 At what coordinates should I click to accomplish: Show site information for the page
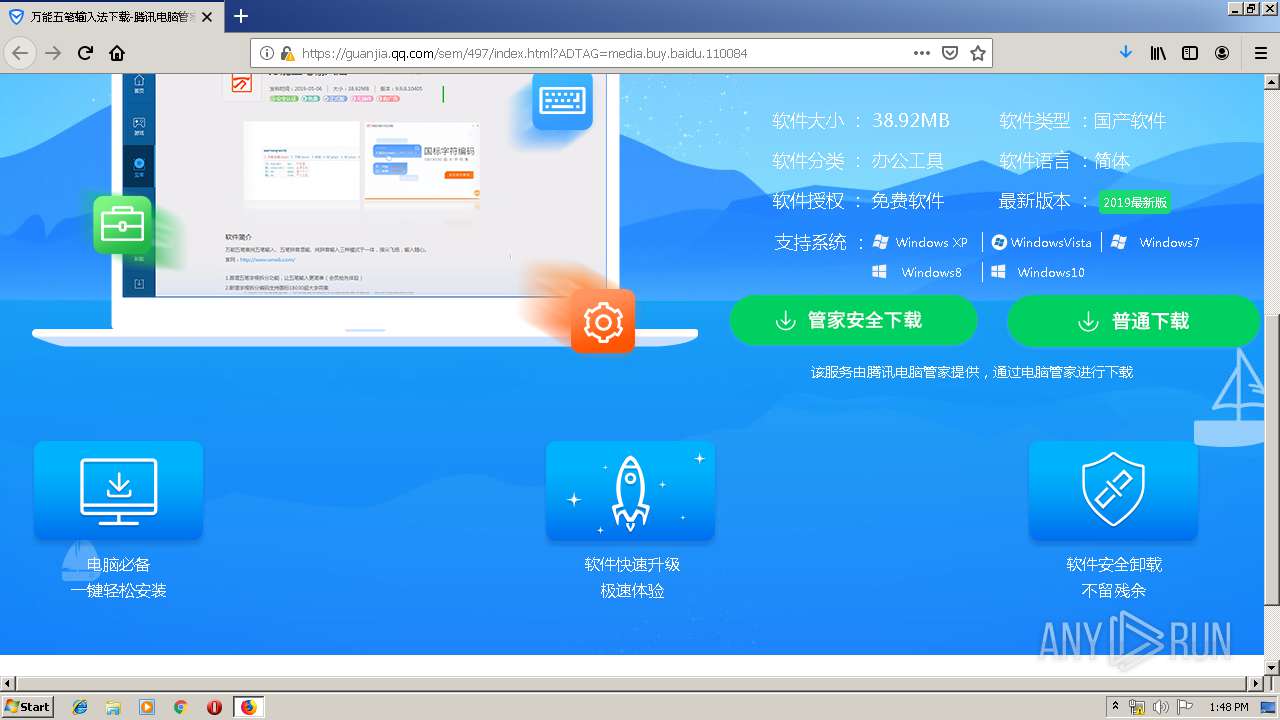[x=267, y=53]
